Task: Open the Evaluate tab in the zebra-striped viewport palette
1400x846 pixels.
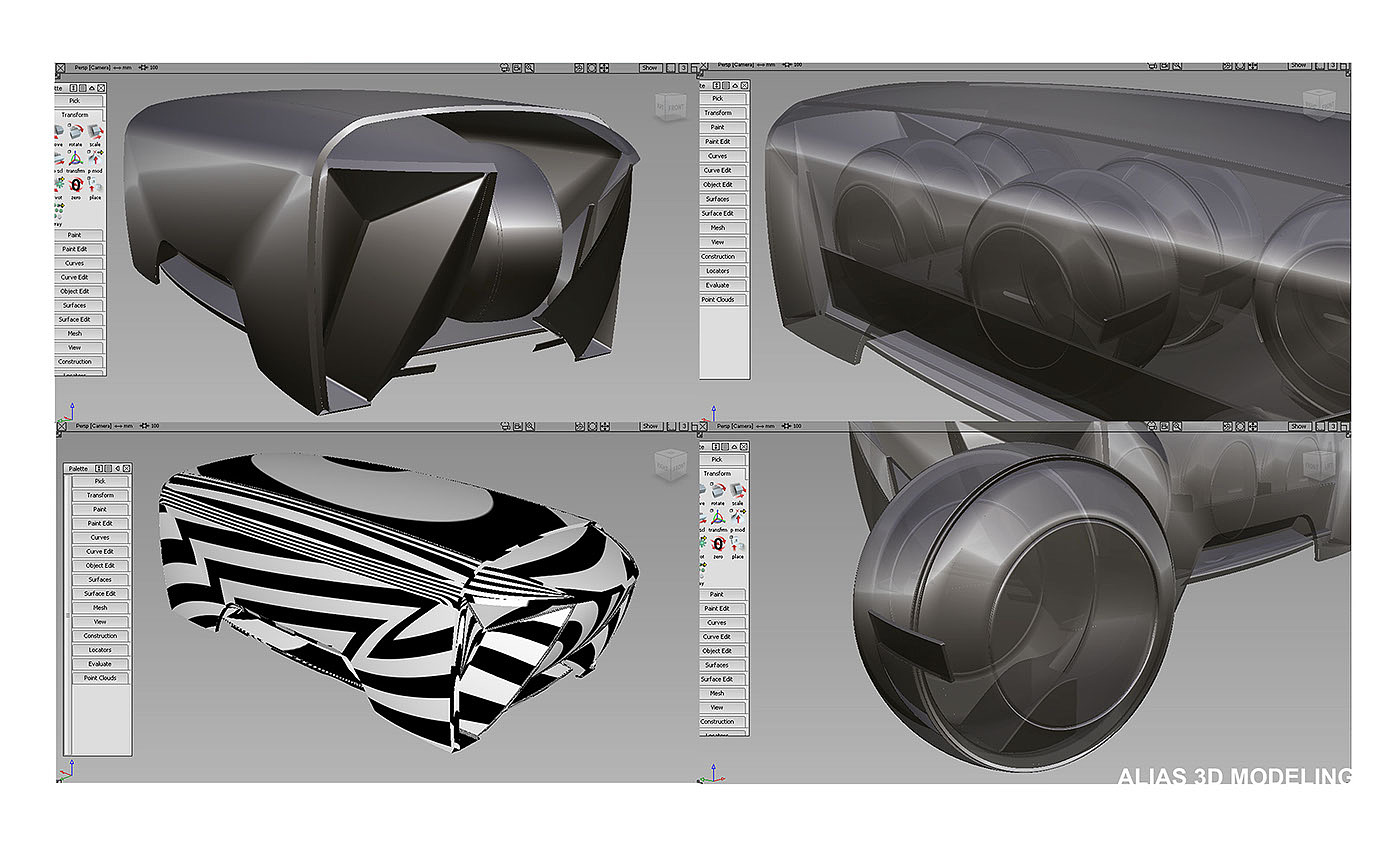Action: click(x=100, y=664)
